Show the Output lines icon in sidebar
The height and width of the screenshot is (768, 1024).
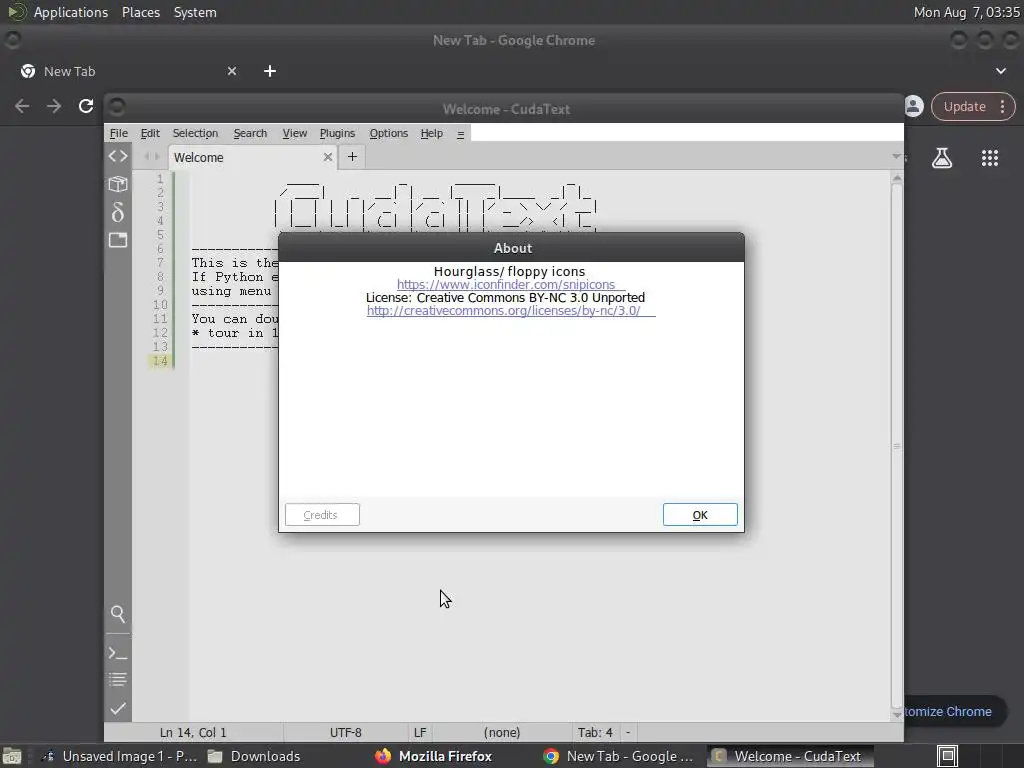pos(118,680)
